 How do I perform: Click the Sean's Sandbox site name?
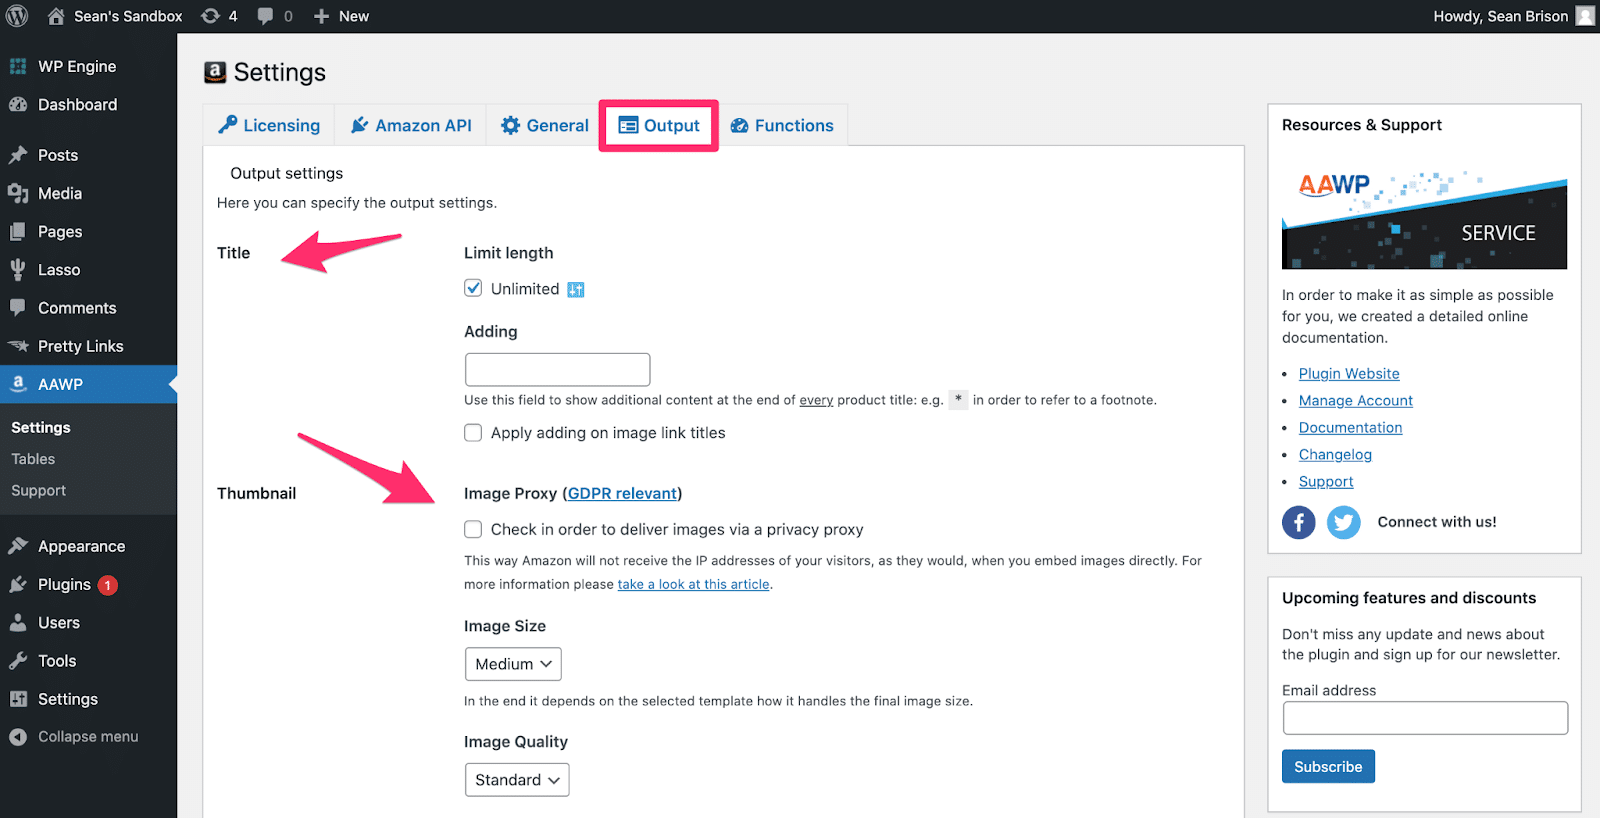[128, 16]
